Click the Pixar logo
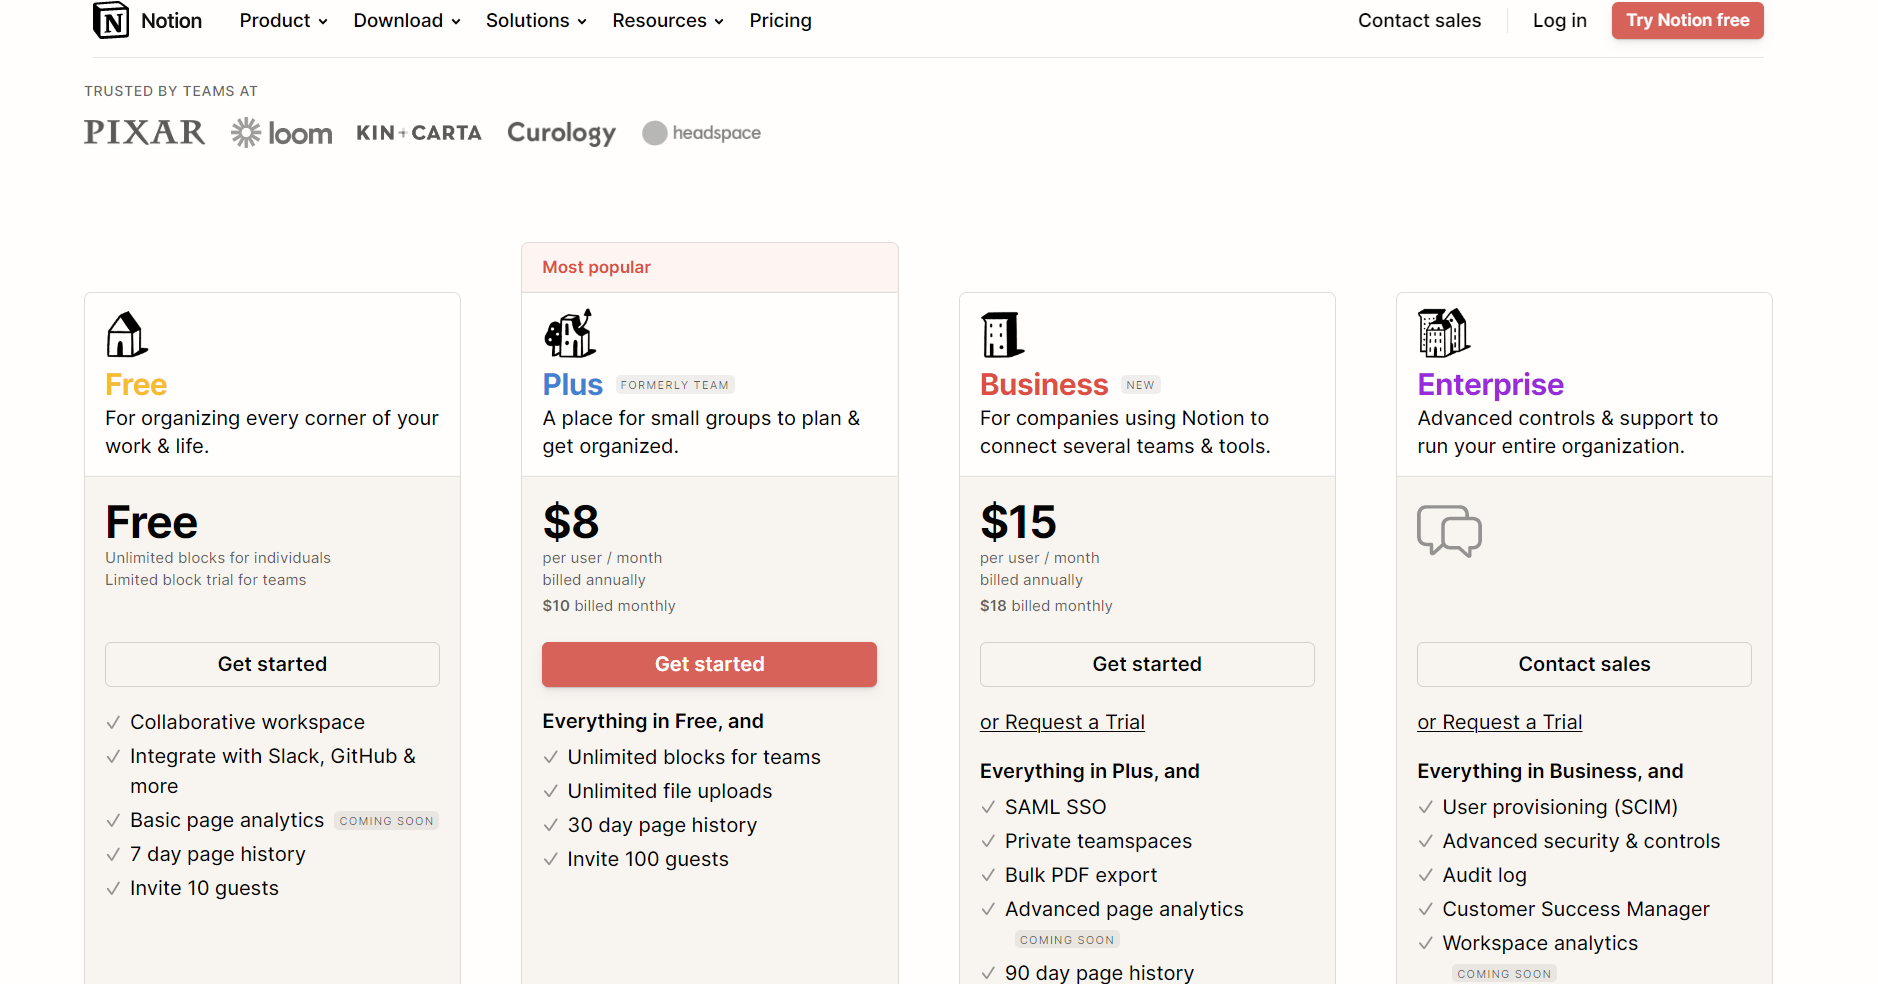1878x984 pixels. point(145,133)
